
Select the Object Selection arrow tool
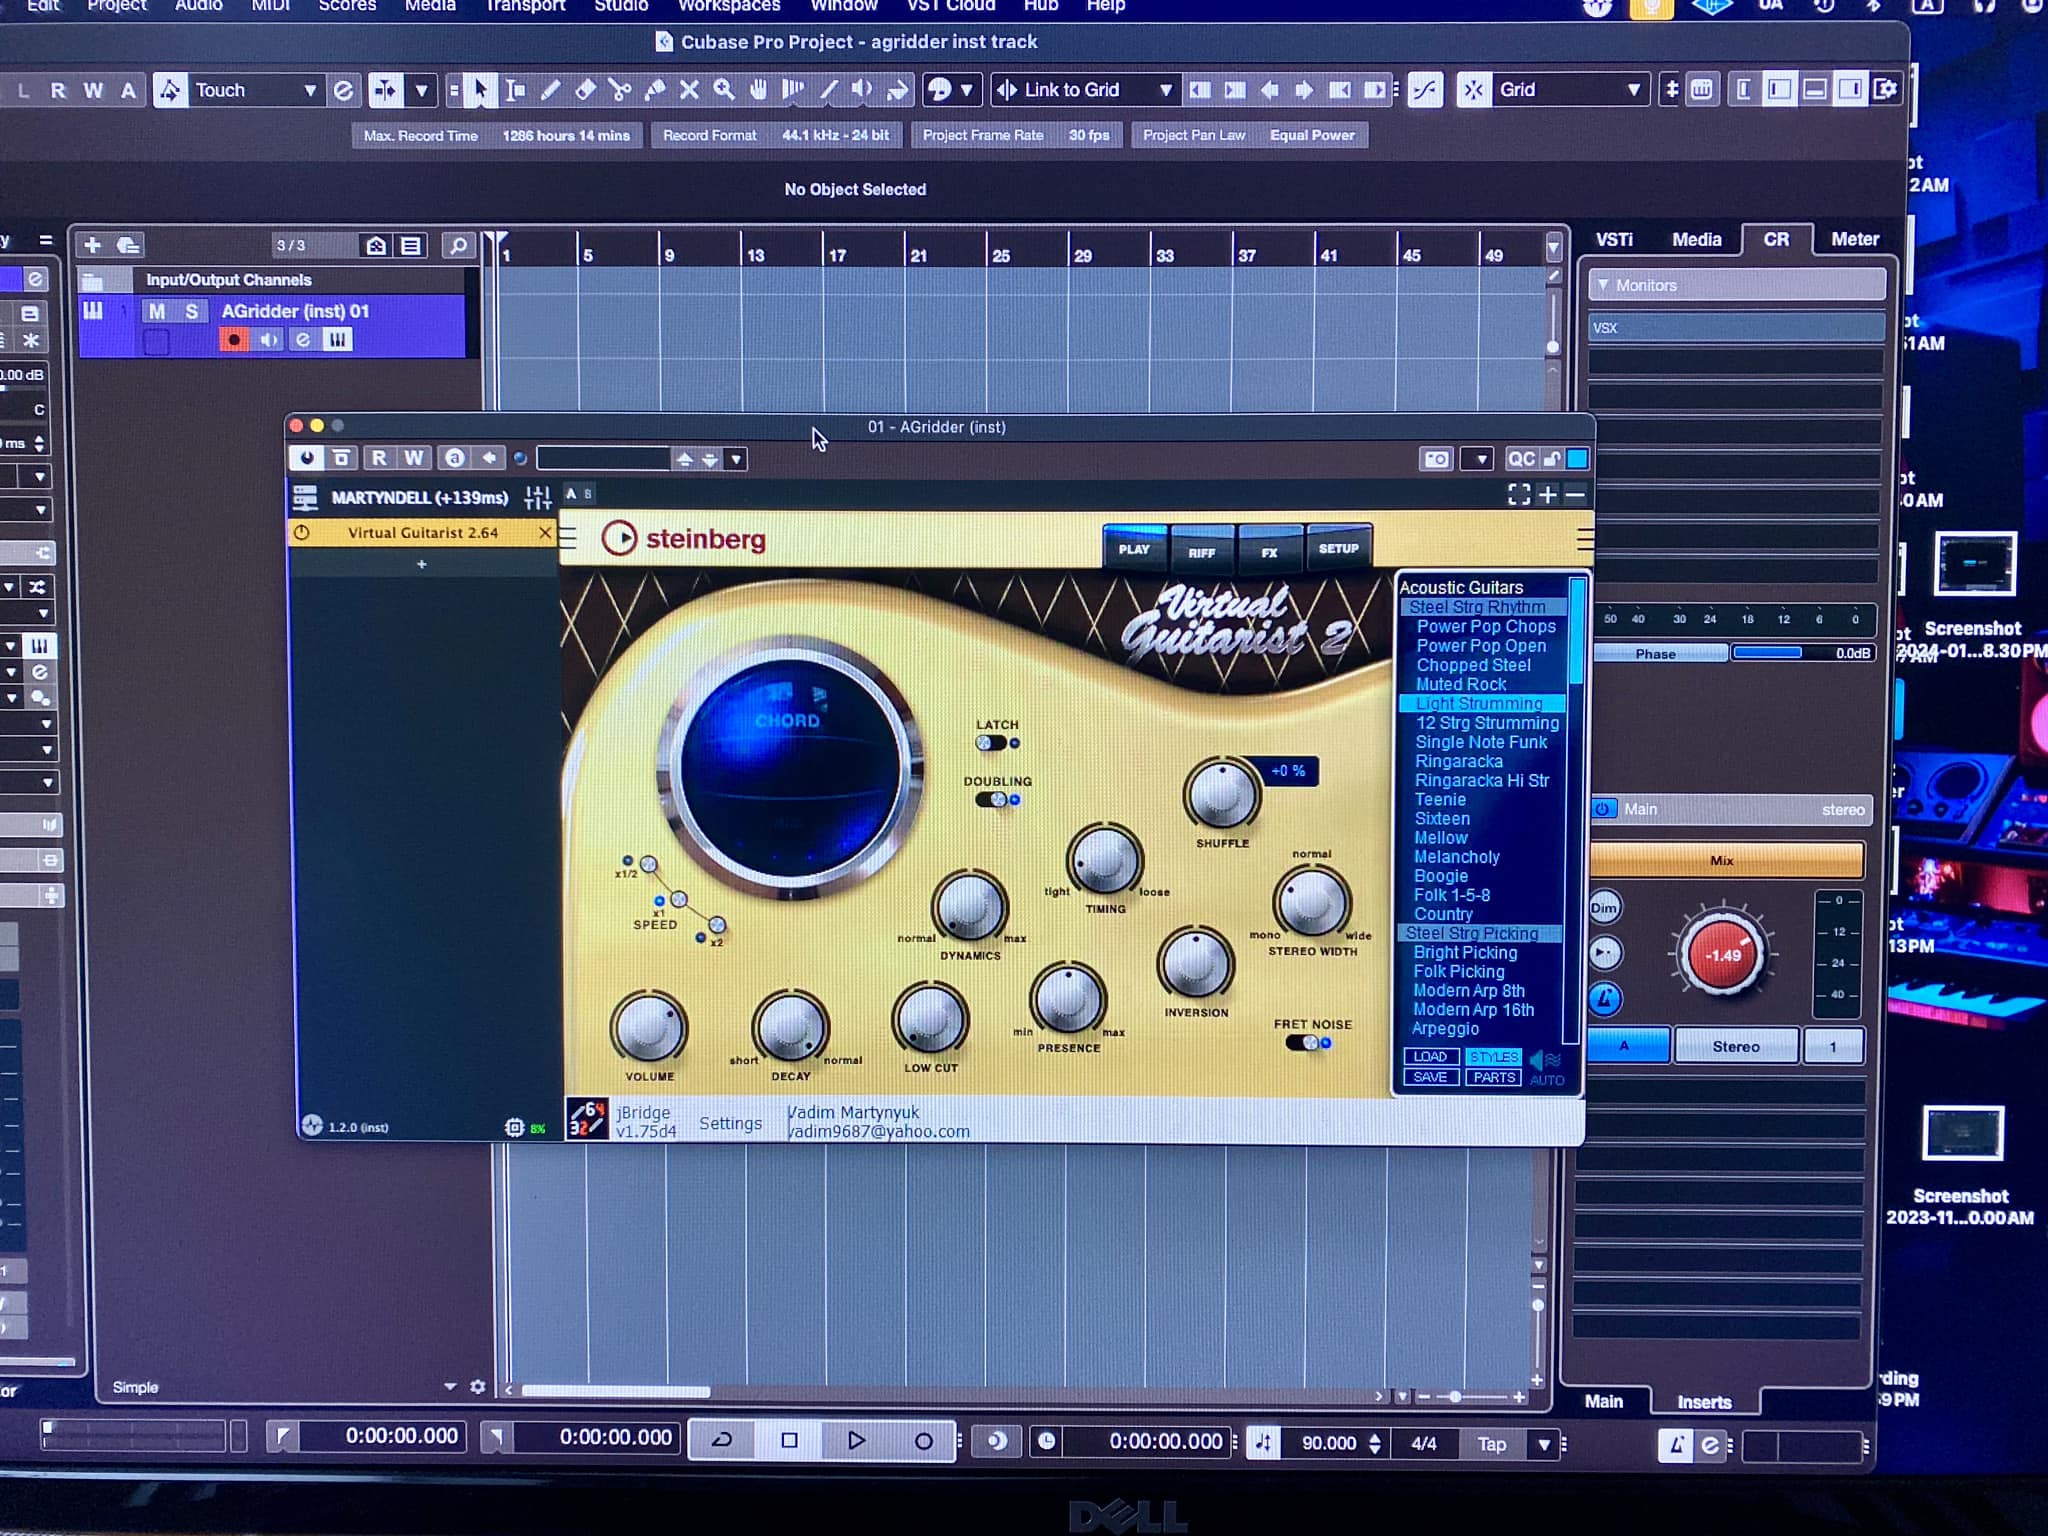click(480, 90)
